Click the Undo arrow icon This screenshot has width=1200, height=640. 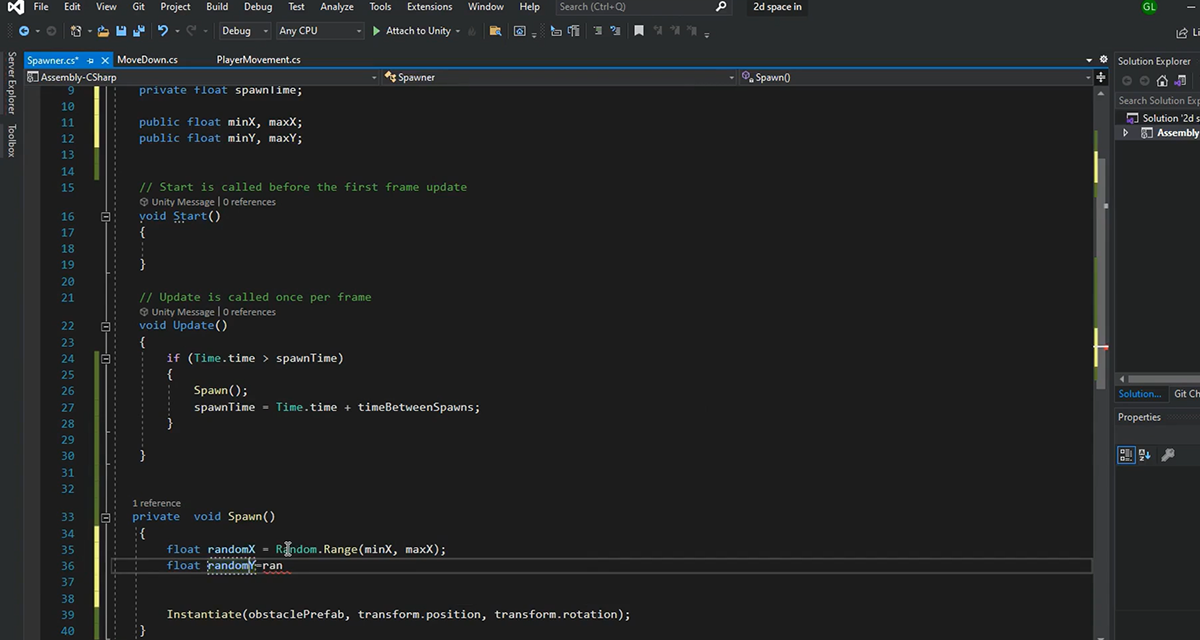point(163,31)
